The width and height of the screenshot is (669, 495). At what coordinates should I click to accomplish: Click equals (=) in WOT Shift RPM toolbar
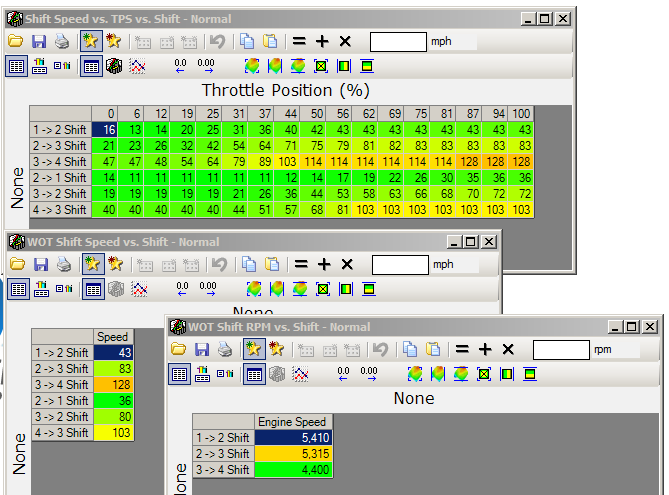[460, 349]
